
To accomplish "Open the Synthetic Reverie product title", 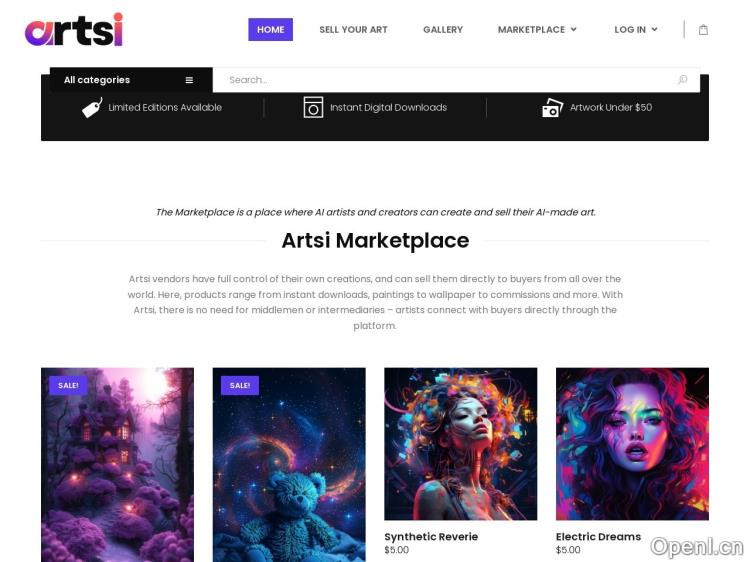I will (431, 537).
